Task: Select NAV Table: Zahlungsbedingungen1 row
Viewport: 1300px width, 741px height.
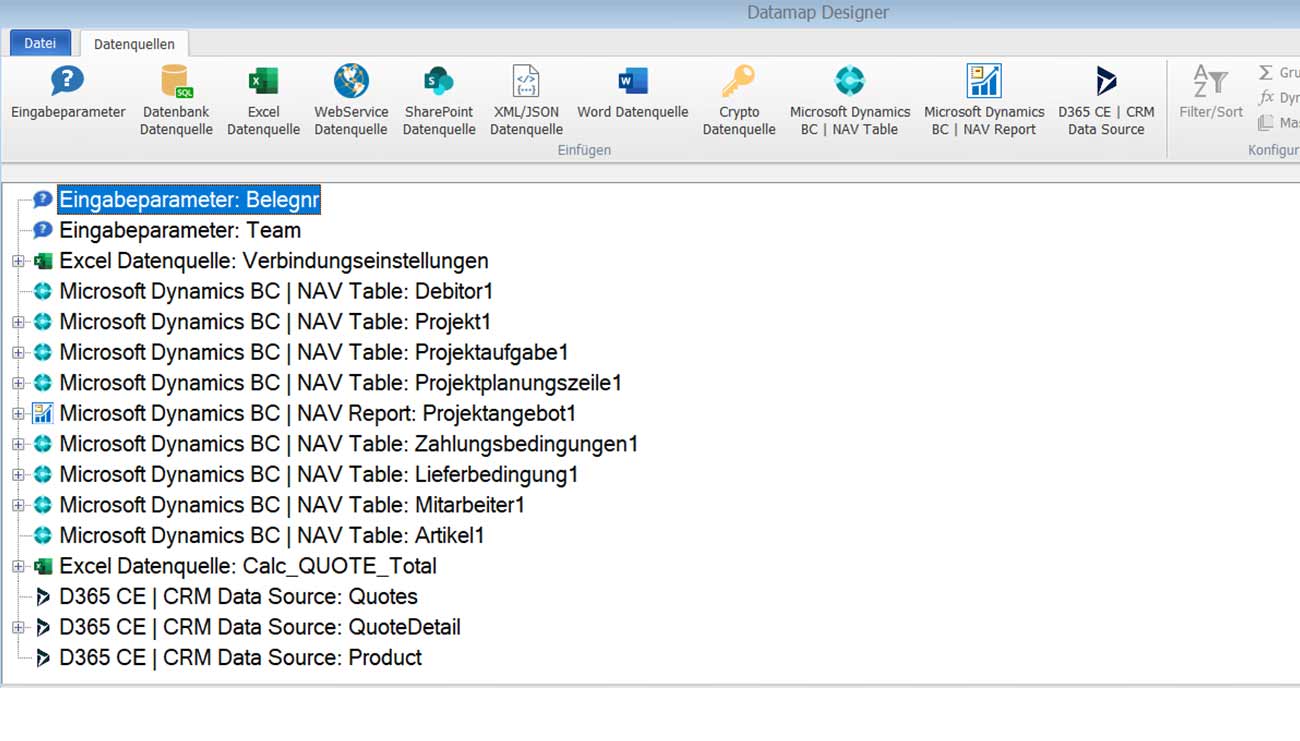Action: (349, 444)
